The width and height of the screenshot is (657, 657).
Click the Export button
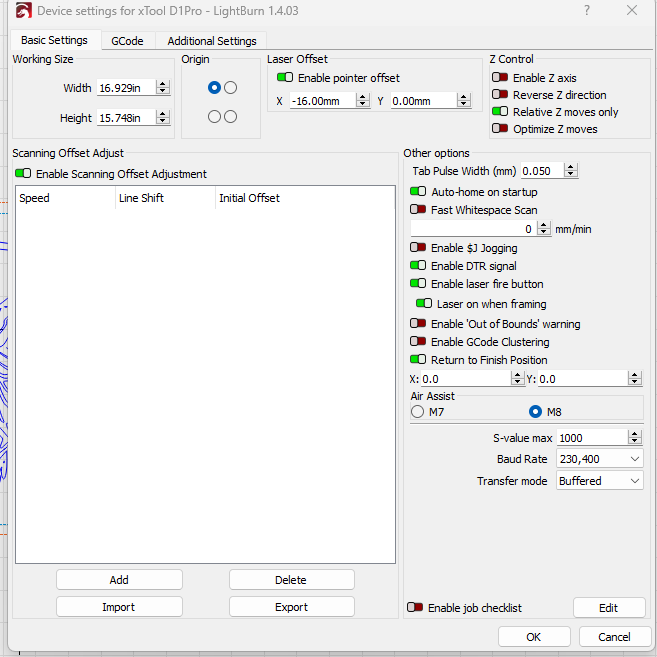point(292,607)
